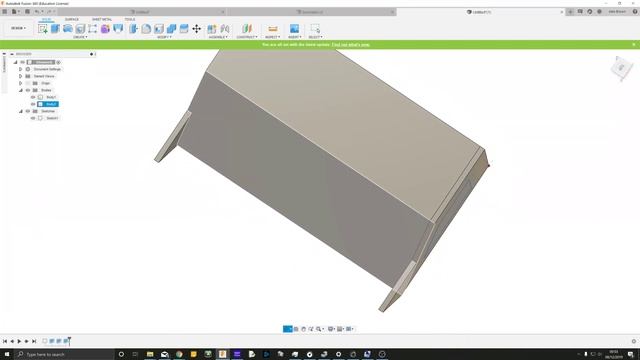
Task: Open the Assemble dropdown menu
Action: (218, 37)
